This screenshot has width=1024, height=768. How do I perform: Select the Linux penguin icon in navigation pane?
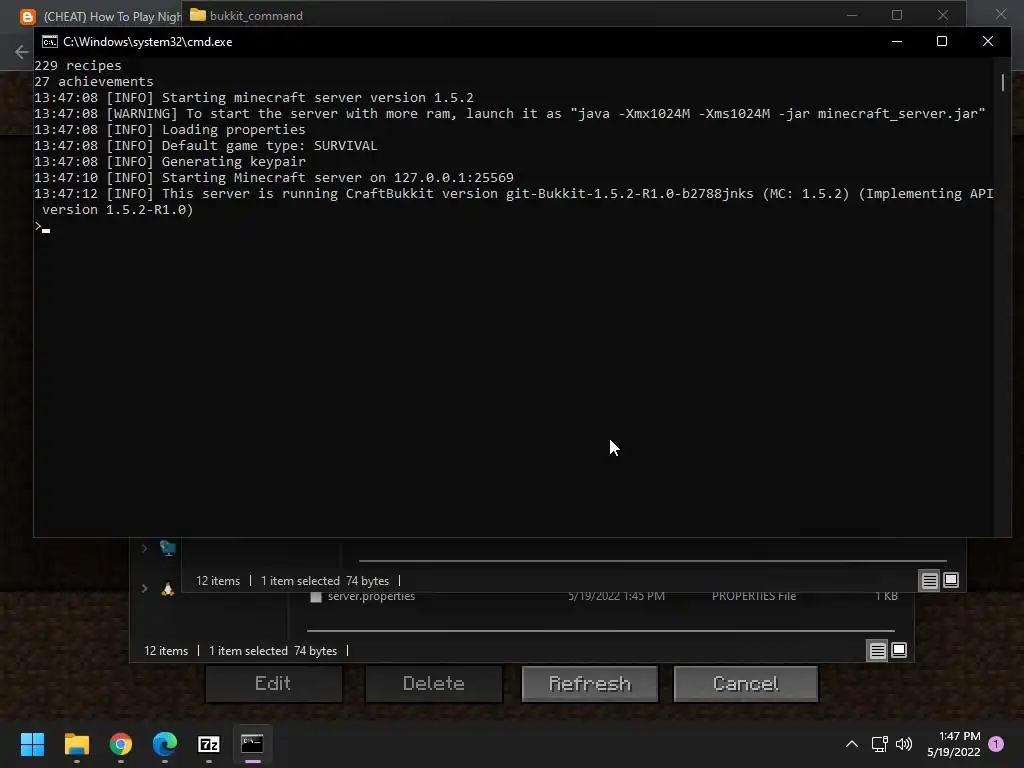click(x=168, y=588)
